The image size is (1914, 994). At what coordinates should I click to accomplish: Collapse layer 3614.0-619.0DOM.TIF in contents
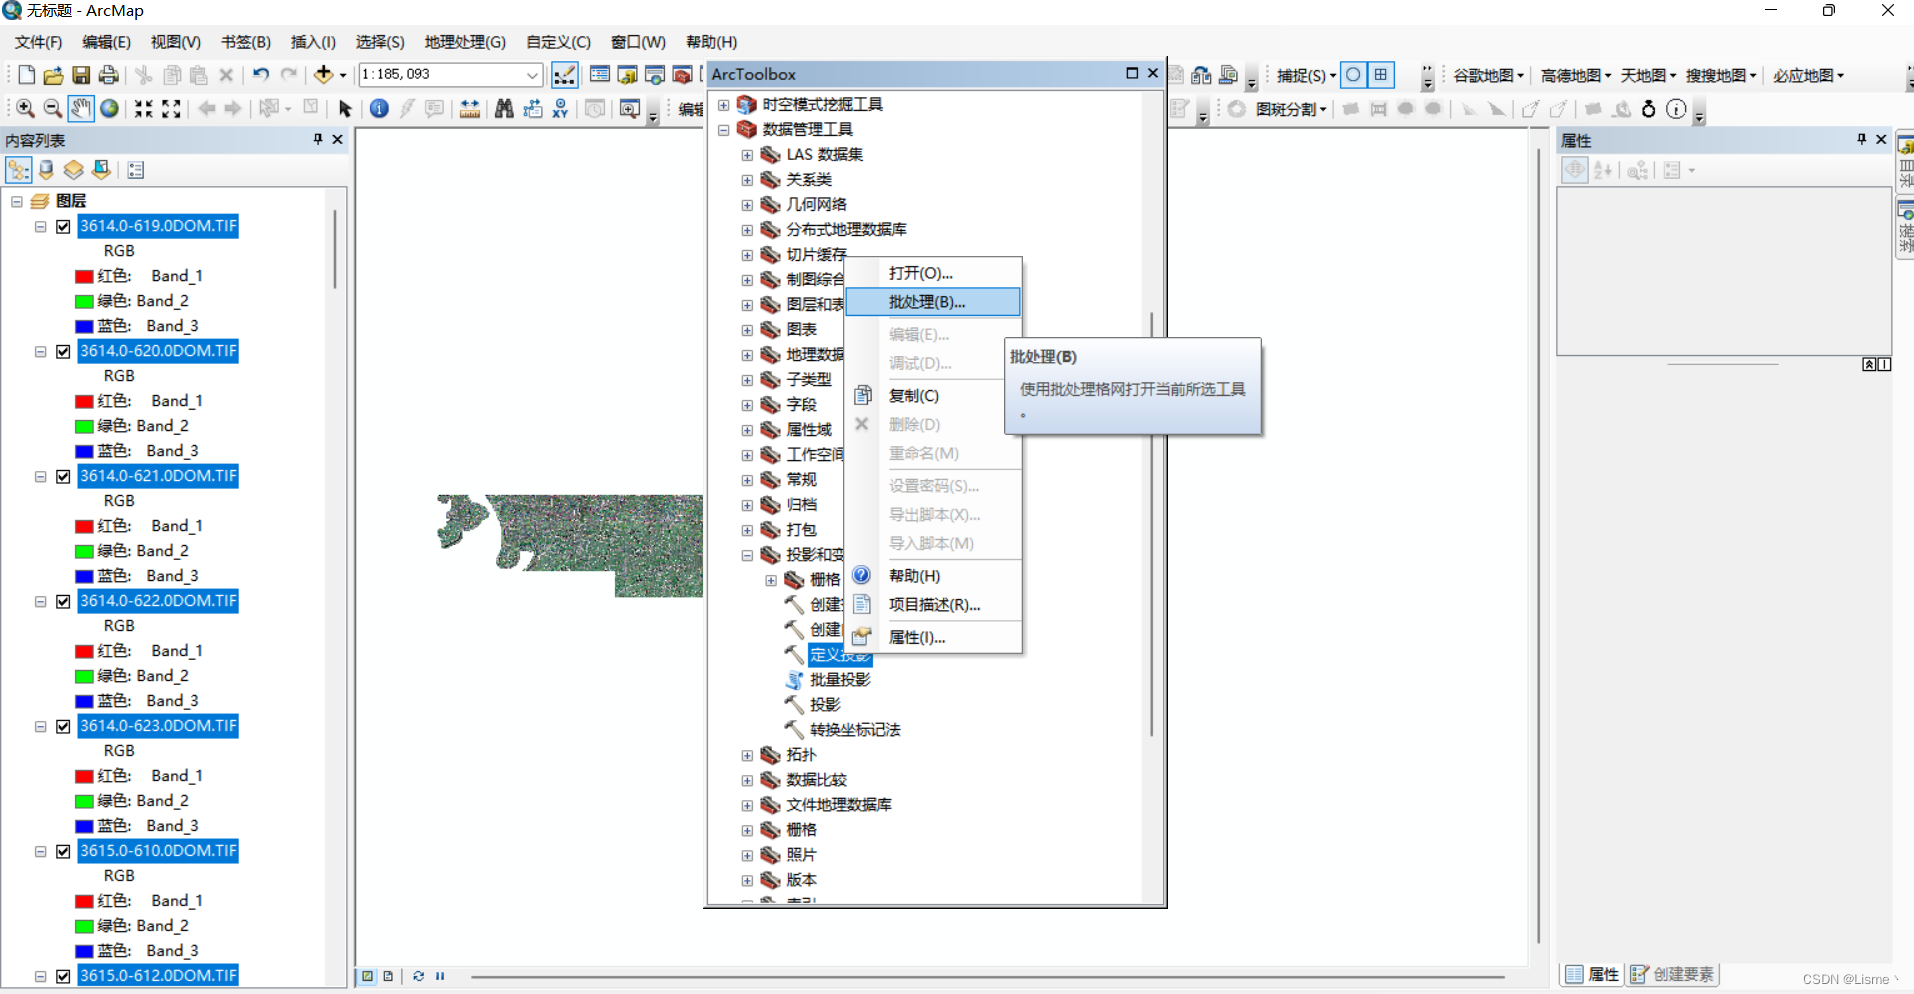coord(41,227)
